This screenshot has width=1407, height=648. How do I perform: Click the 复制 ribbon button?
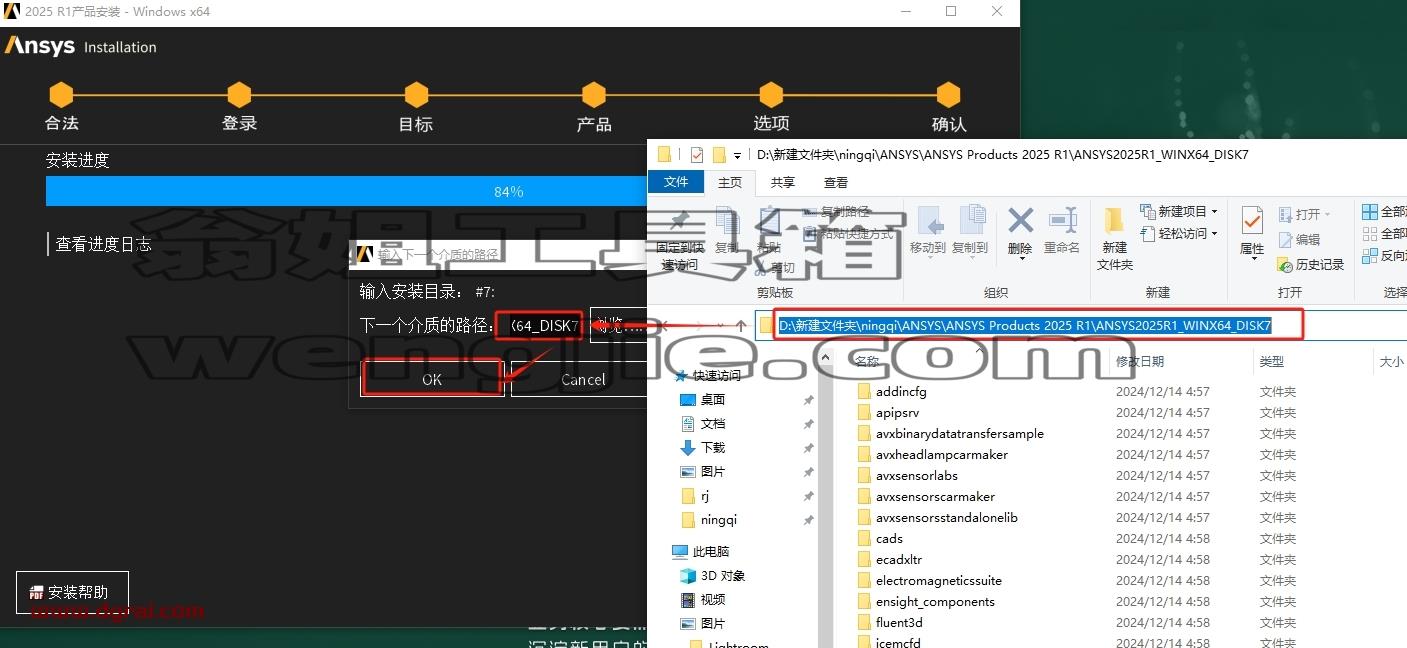(727, 230)
